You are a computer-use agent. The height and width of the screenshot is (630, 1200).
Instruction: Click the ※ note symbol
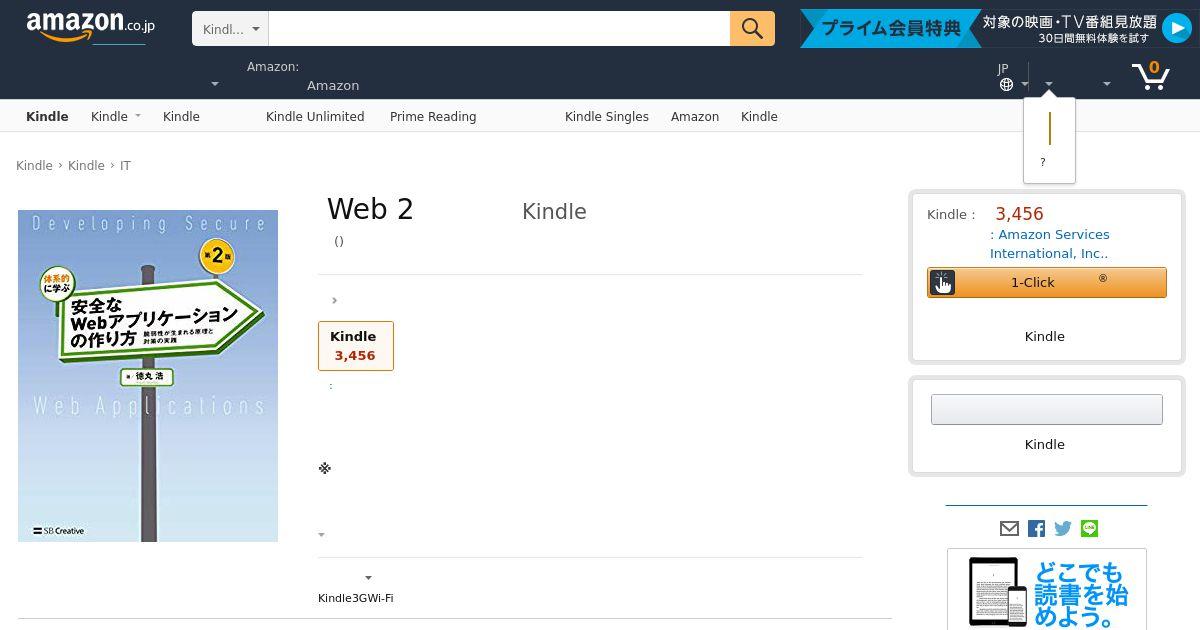coord(324,468)
